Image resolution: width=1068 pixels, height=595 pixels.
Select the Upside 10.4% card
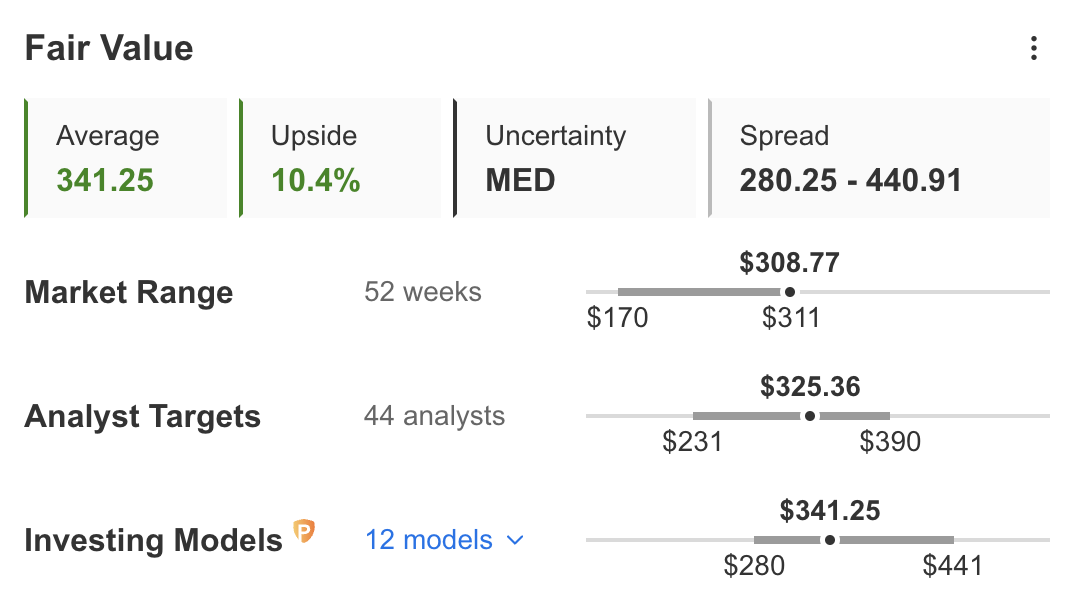pos(340,158)
